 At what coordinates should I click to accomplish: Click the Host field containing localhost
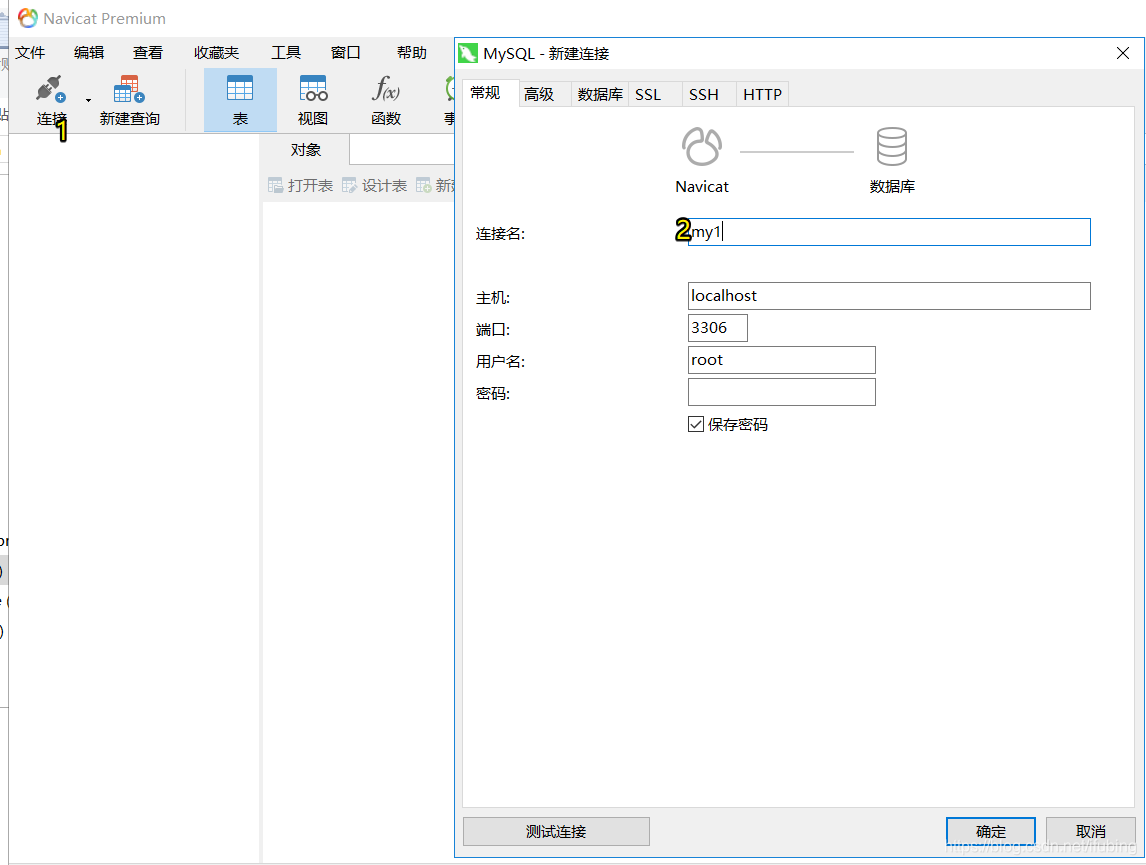(889, 296)
